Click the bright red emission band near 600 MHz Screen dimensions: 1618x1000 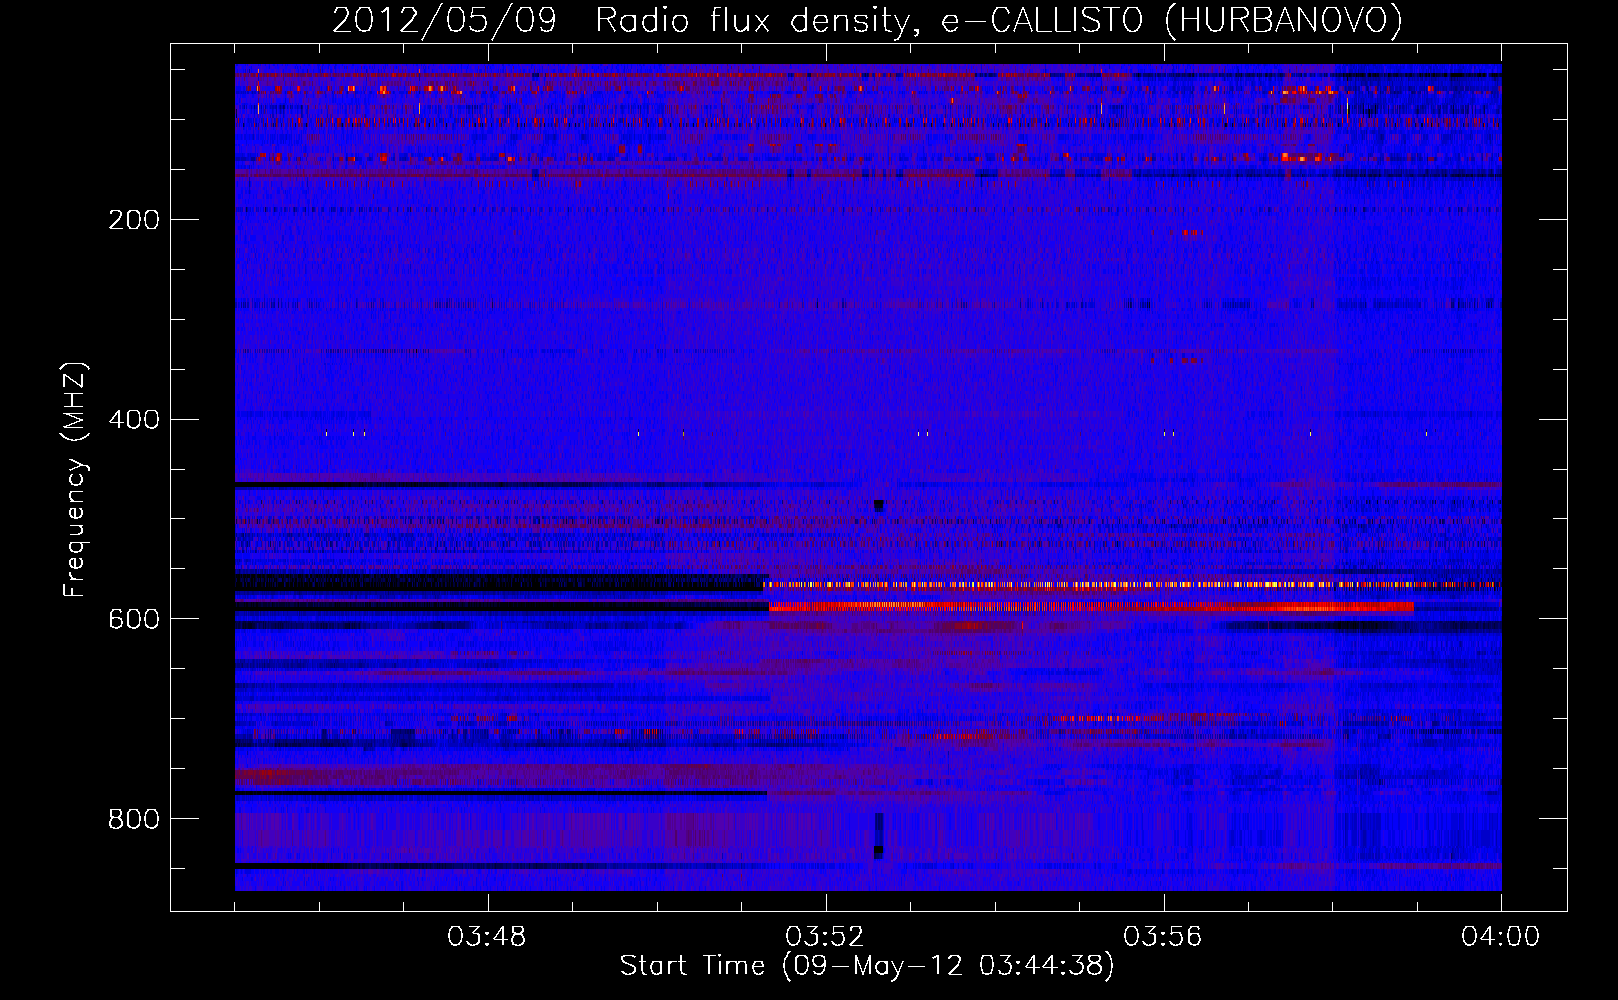coord(1090,606)
